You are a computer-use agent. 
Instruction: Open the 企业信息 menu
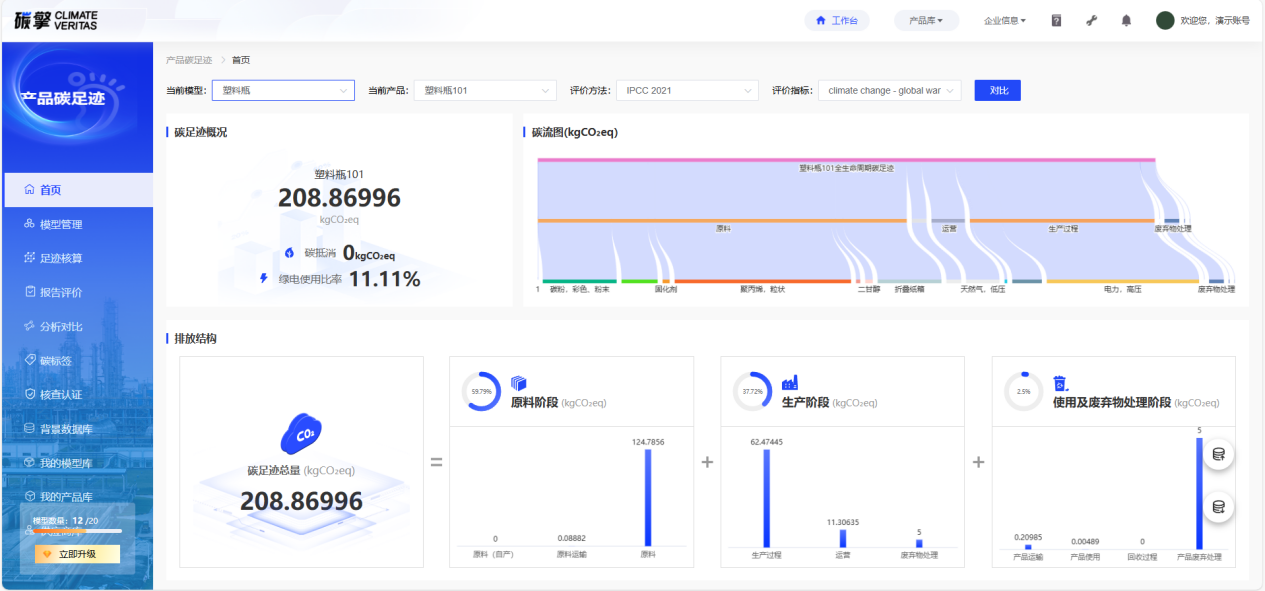tap(1004, 20)
